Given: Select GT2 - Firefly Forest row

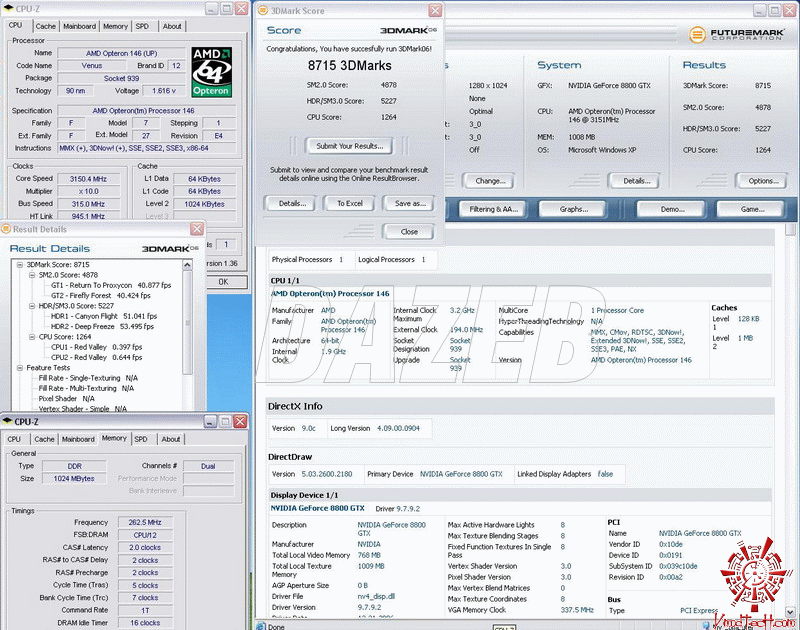Looking at the screenshot, I should click(x=101, y=295).
